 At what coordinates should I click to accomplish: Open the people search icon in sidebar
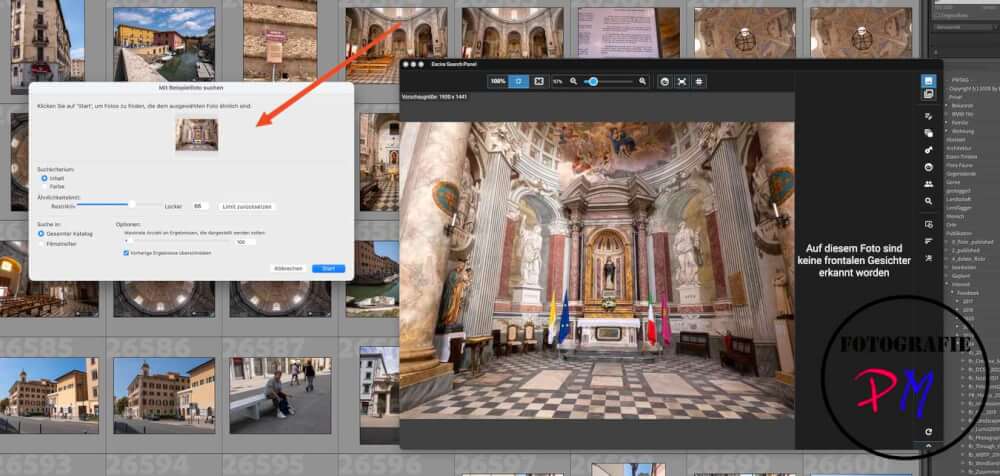pyautogui.click(x=929, y=184)
